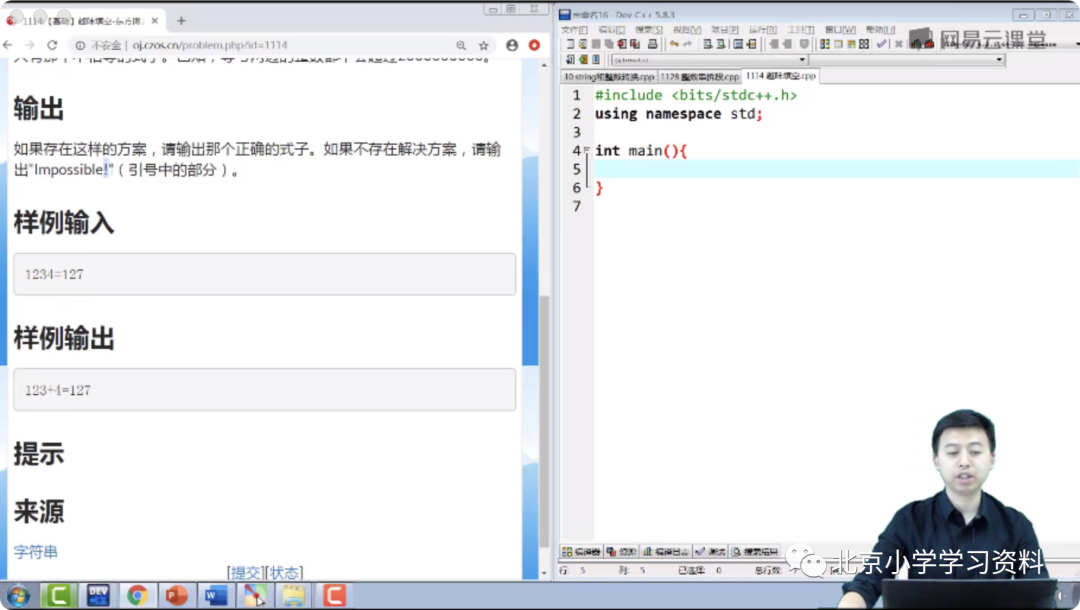Open Chrome profile avatar icon
Screen dimensions: 1080x610
(x=512, y=45)
